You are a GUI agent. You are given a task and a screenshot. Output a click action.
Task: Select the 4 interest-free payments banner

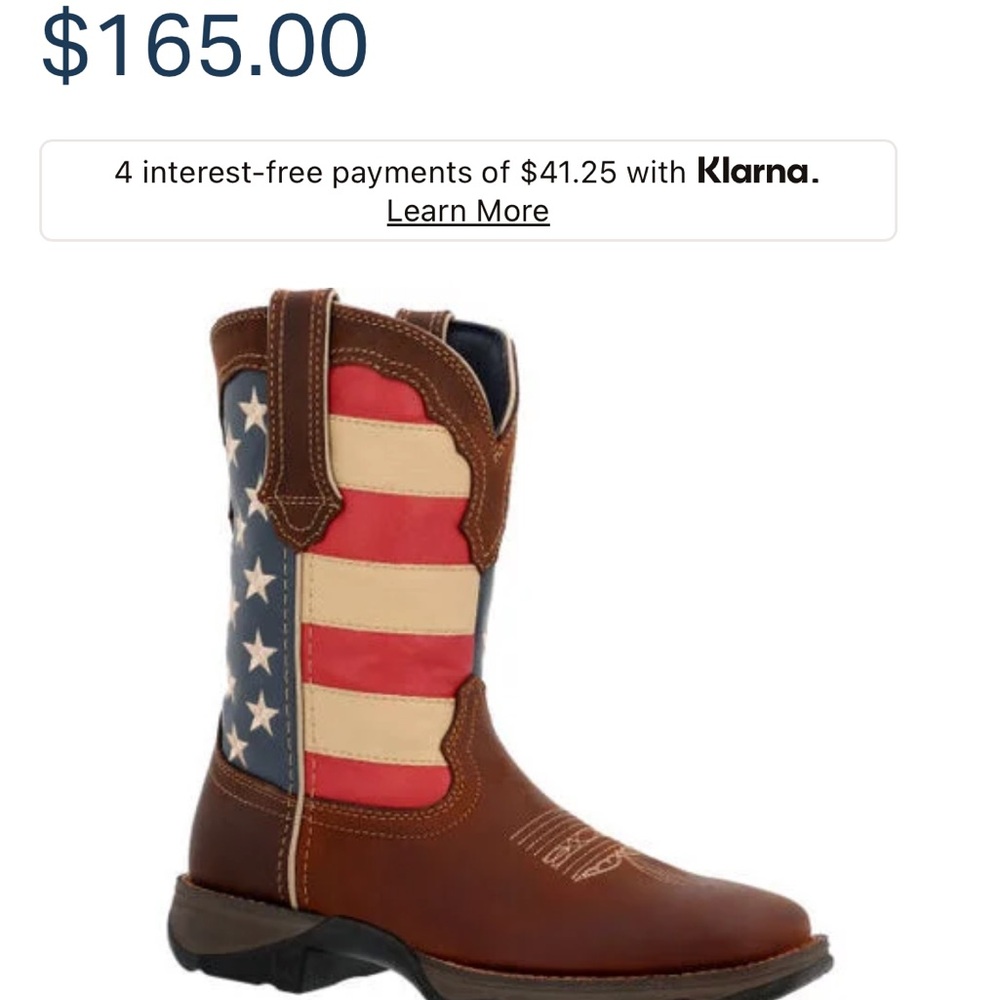click(466, 186)
